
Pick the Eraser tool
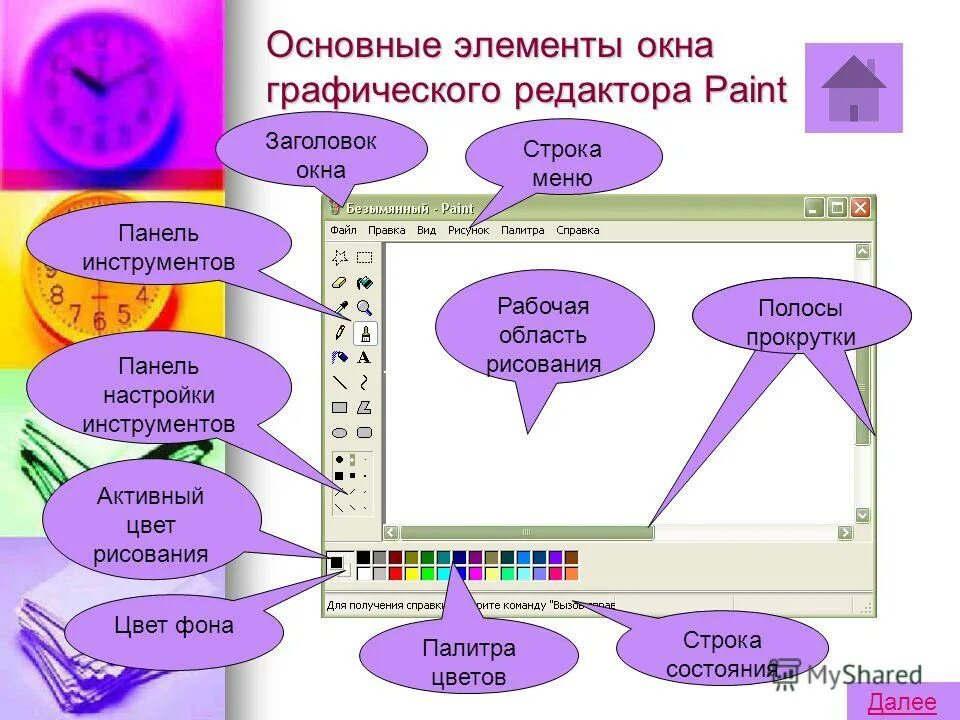(x=340, y=282)
